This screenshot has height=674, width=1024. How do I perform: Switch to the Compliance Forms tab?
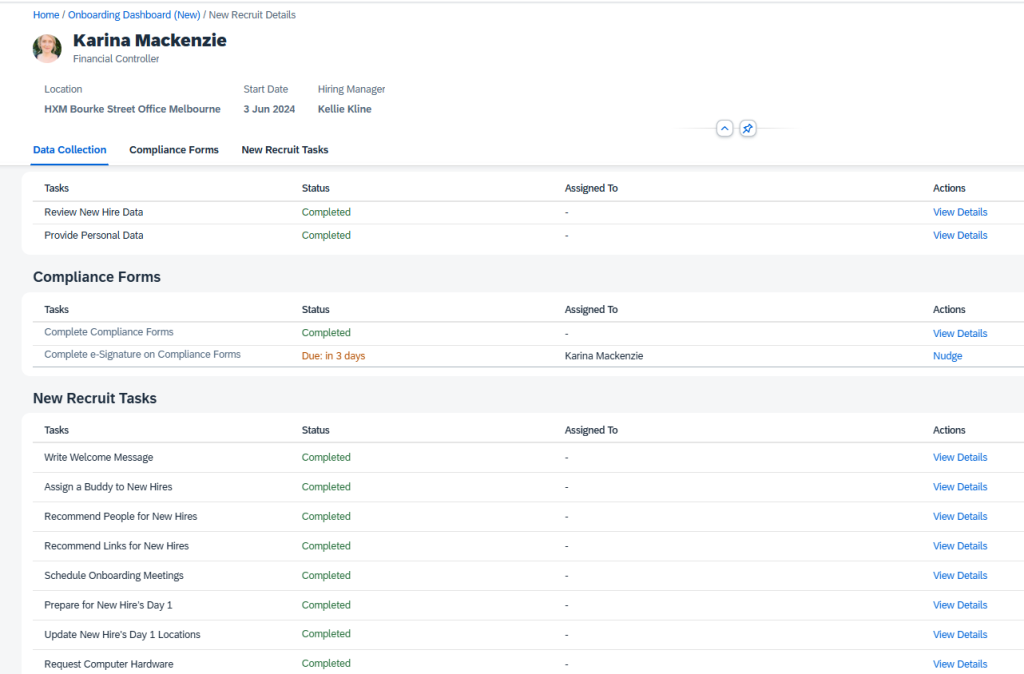coord(174,150)
